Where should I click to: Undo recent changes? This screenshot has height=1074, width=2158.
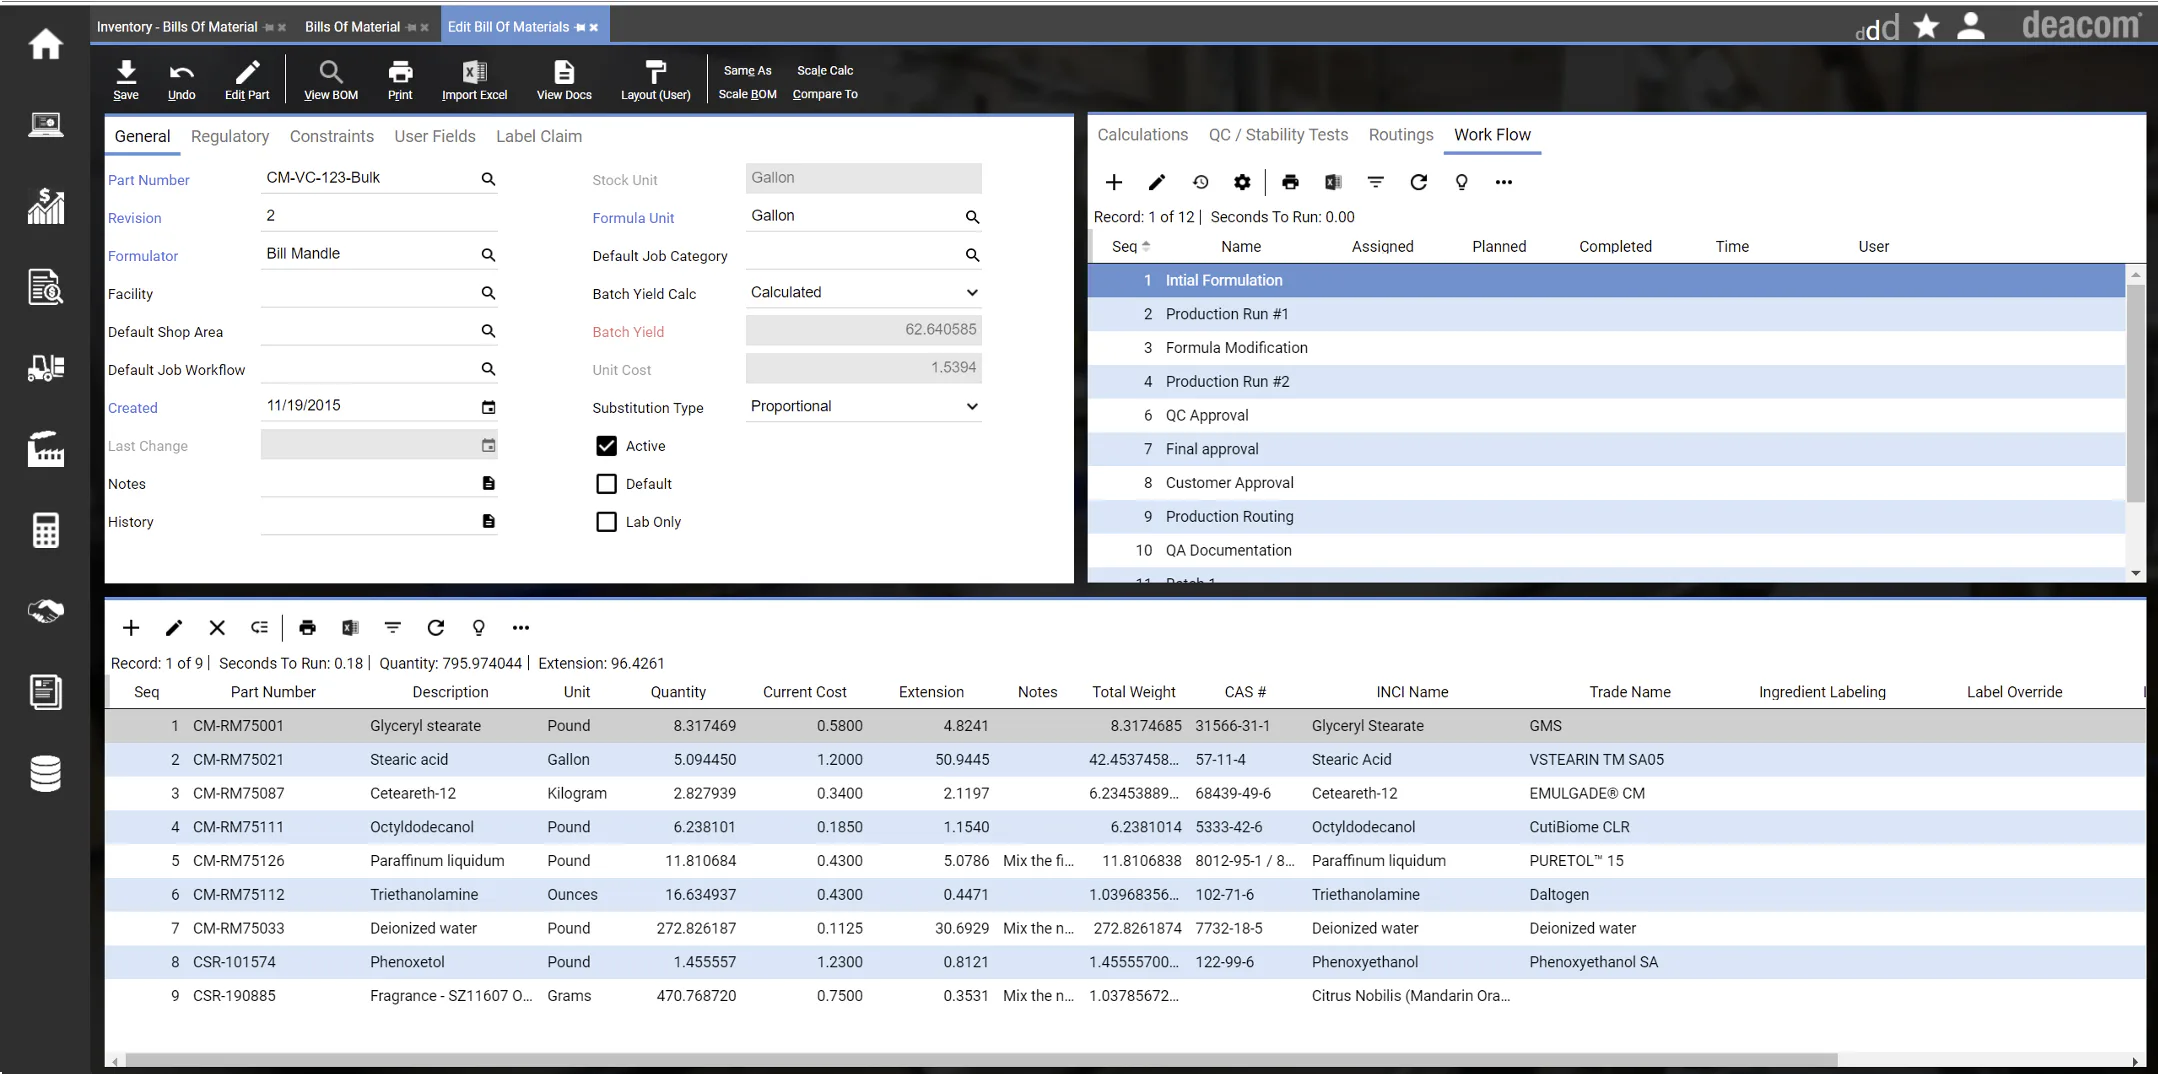click(x=181, y=79)
